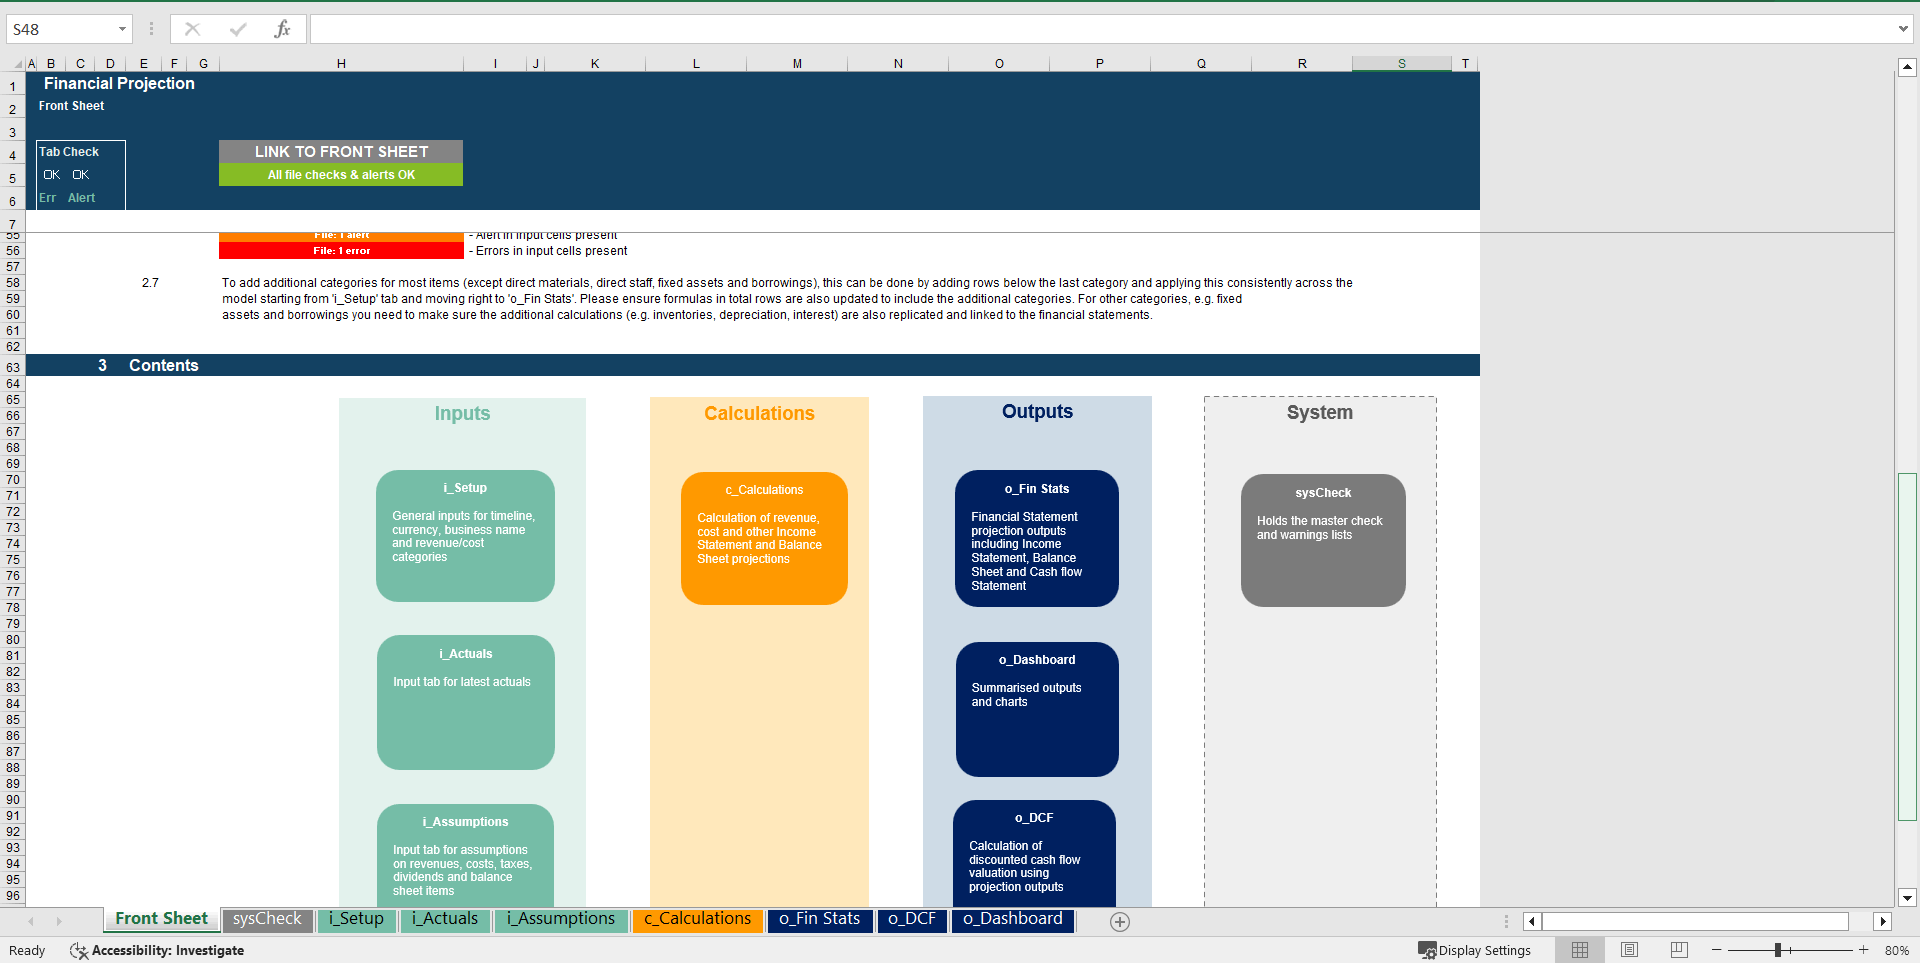Add a new sheet with plus icon

(1120, 922)
